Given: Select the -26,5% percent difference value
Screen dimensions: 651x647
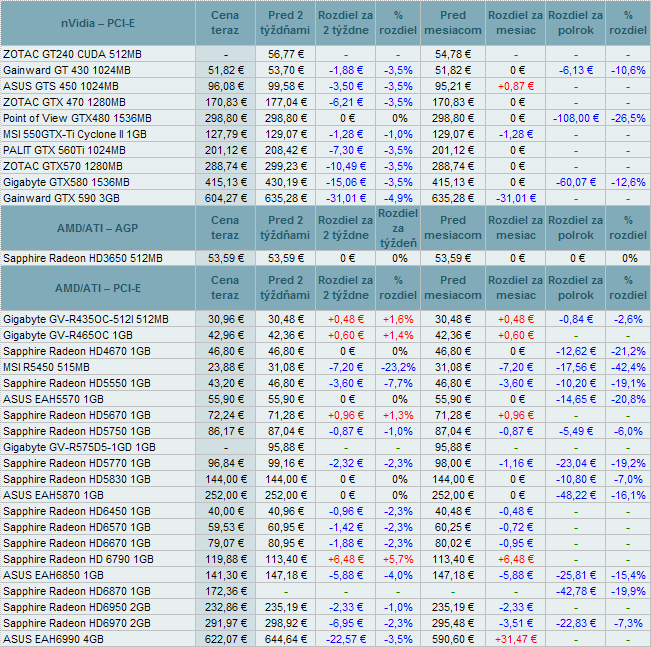Looking at the screenshot, I should click(628, 118).
